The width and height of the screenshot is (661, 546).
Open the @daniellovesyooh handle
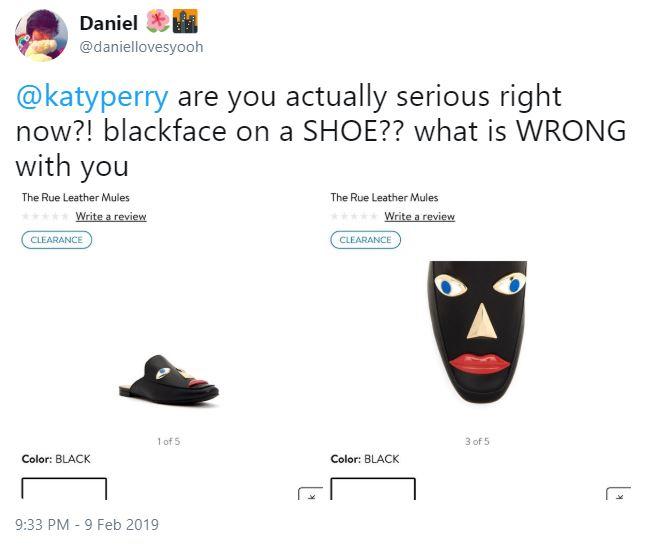(140, 47)
